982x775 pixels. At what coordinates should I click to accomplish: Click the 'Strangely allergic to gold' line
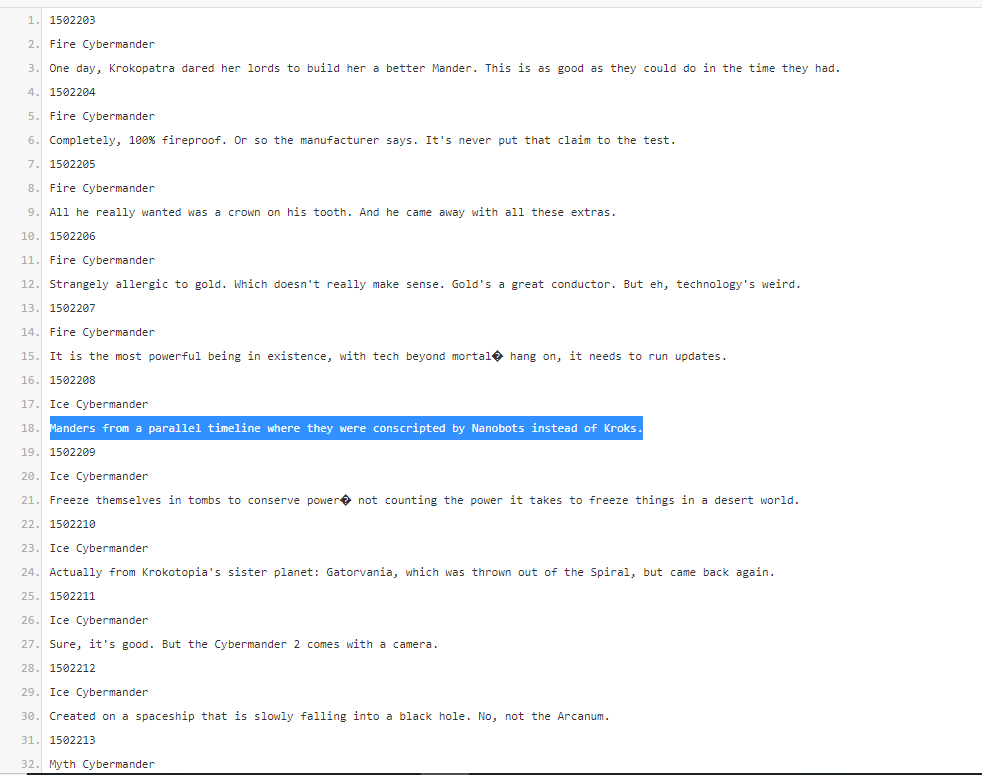[425, 284]
